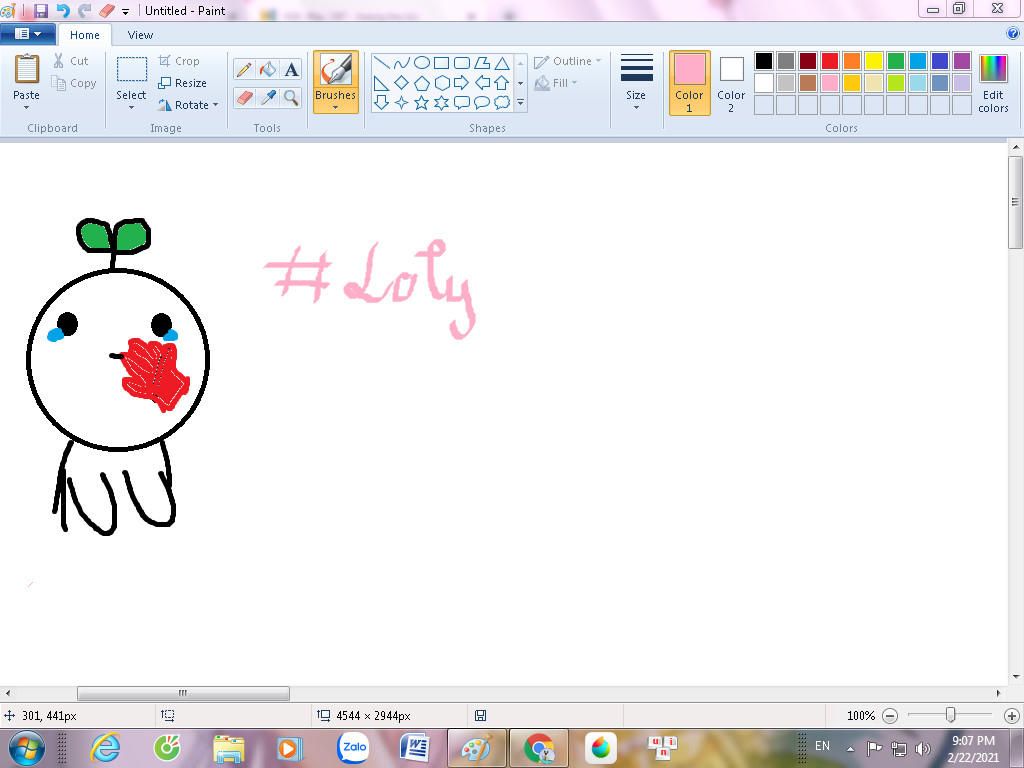Screen dimensions: 1024x768
Task: Open the shape Outline dropdown
Action: pos(567,61)
